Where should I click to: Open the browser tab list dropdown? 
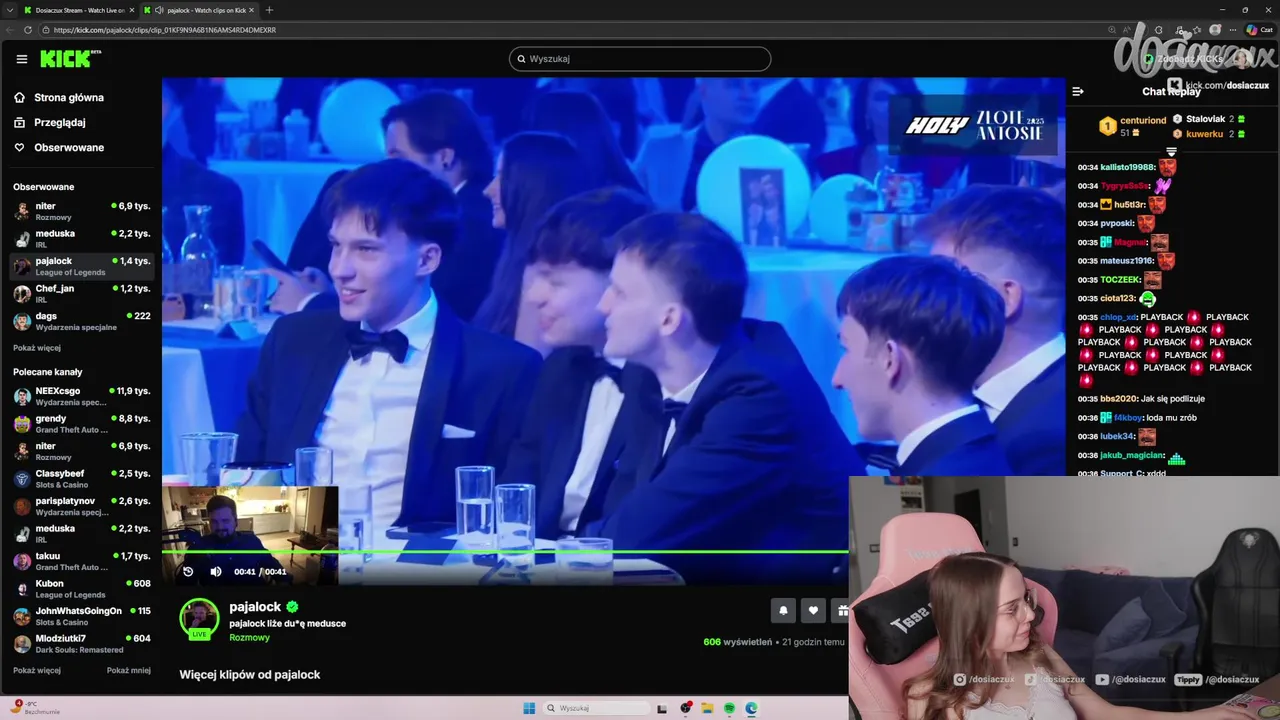tap(10, 10)
